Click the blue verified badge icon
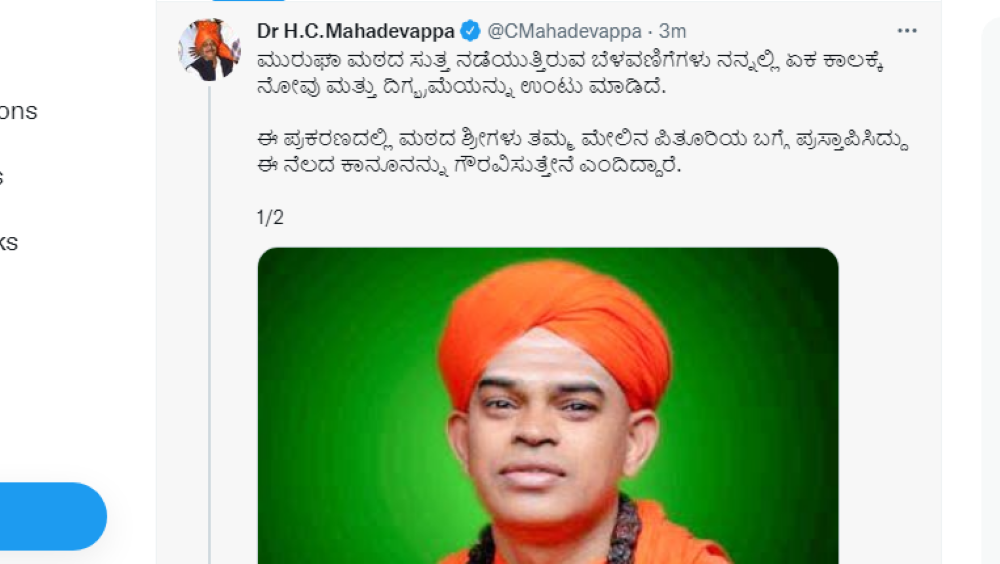The height and width of the screenshot is (564, 1000). (471, 31)
